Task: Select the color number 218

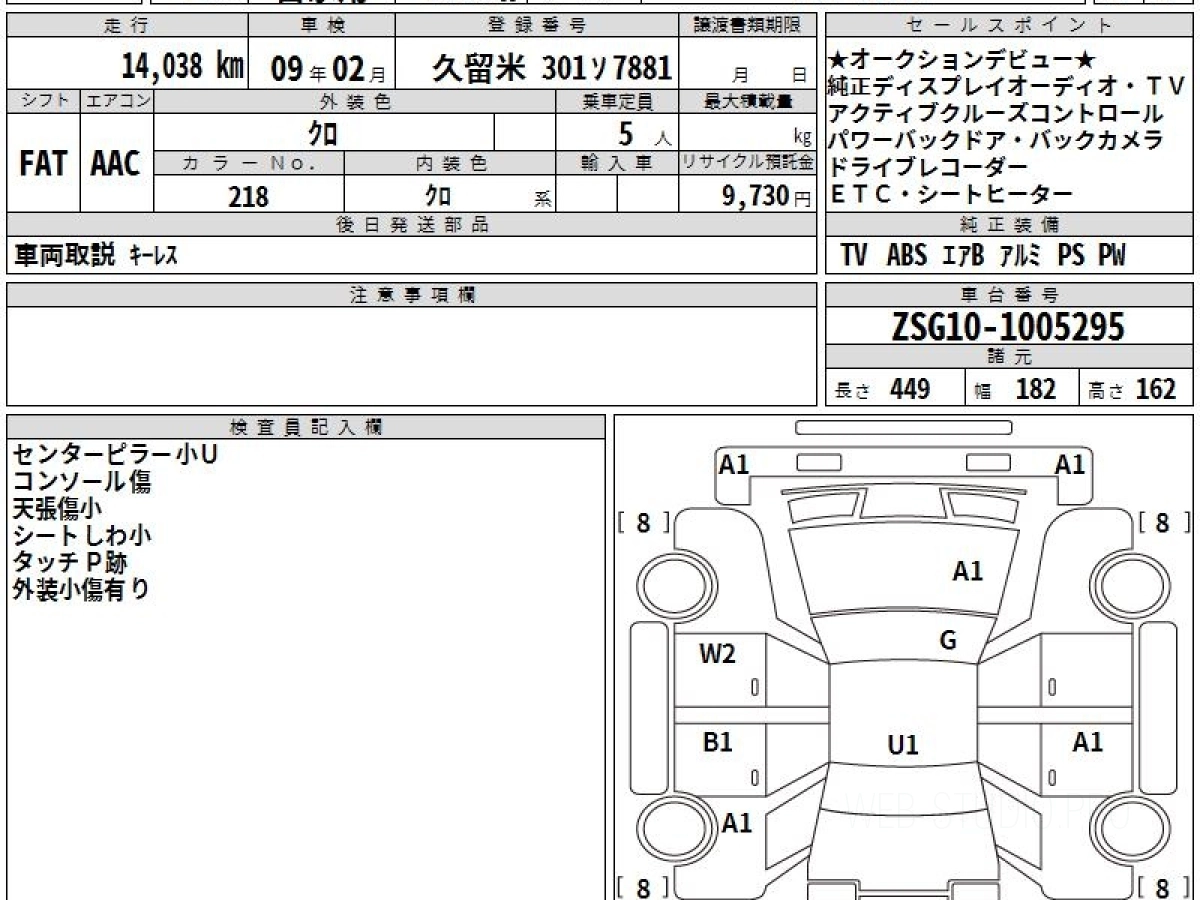Action: [x=248, y=196]
